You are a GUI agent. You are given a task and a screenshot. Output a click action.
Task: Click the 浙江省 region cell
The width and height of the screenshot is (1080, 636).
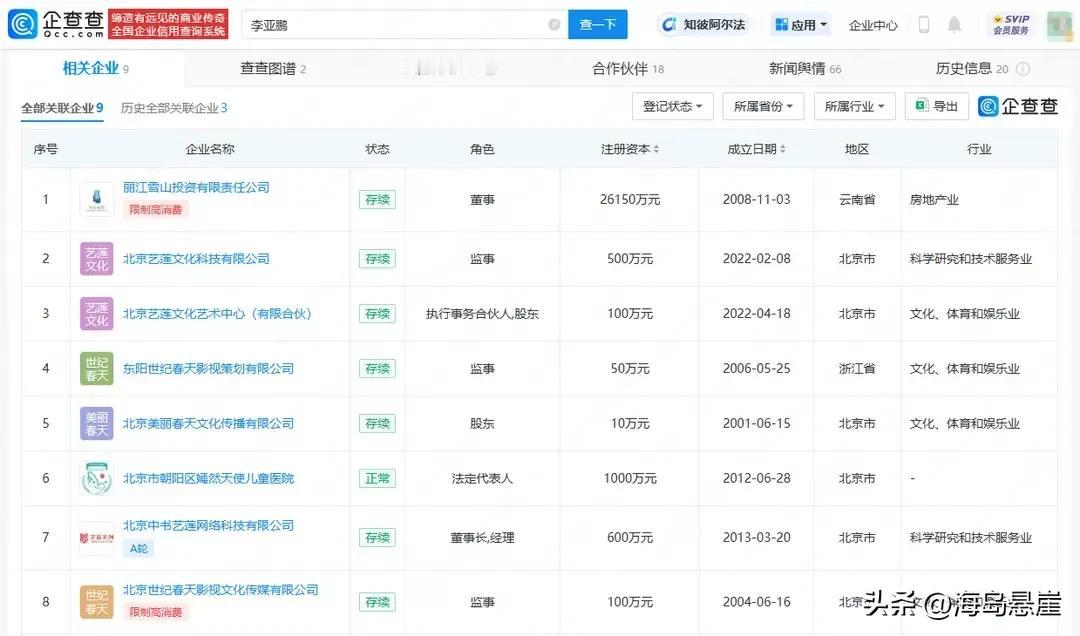pyautogui.click(x=857, y=369)
